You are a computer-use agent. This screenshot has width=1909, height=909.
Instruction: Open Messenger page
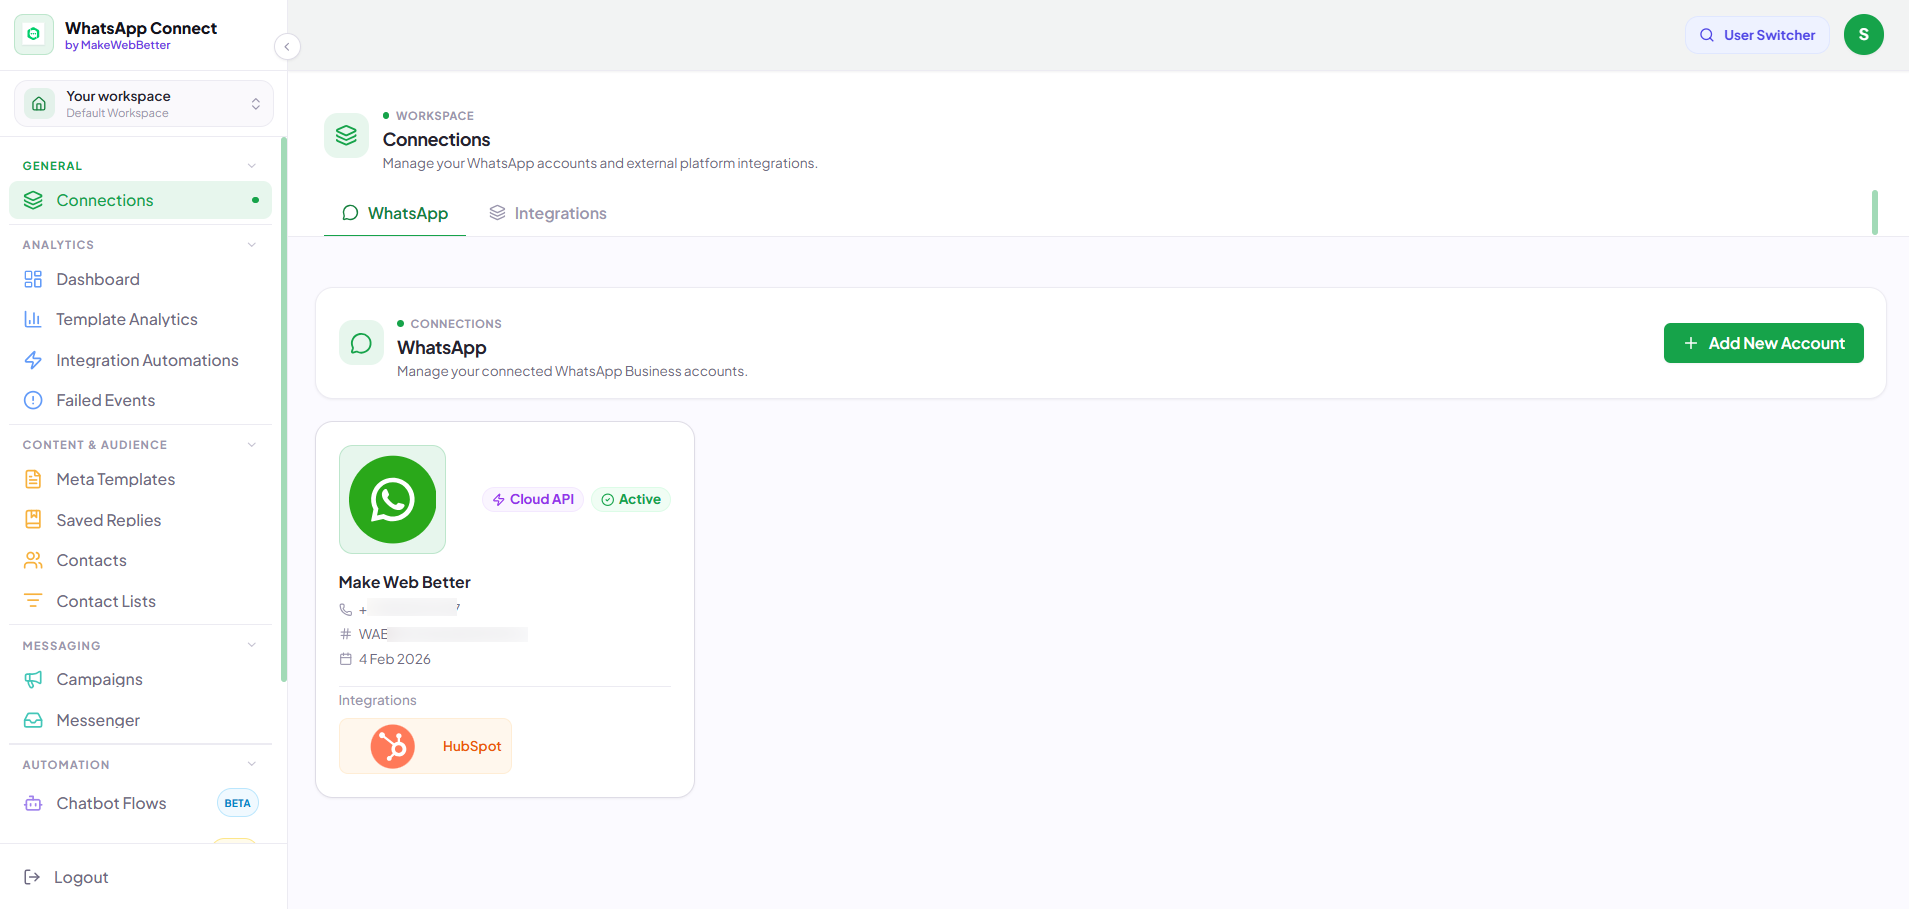[140, 720]
